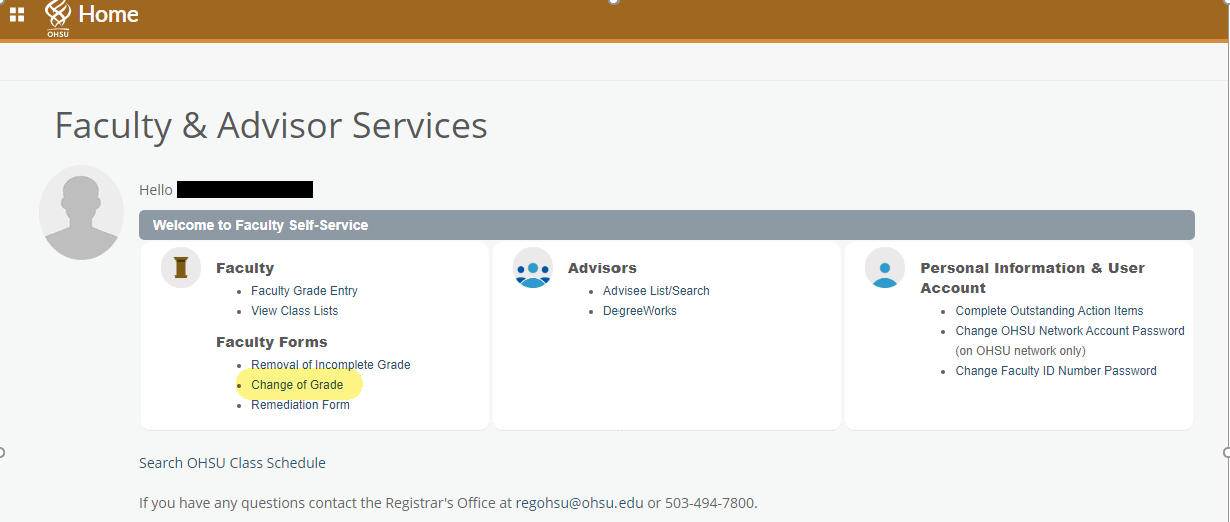This screenshot has height=522, width=1230.
Task: Click the OHSU logo in header
Action: [x=58, y=18]
